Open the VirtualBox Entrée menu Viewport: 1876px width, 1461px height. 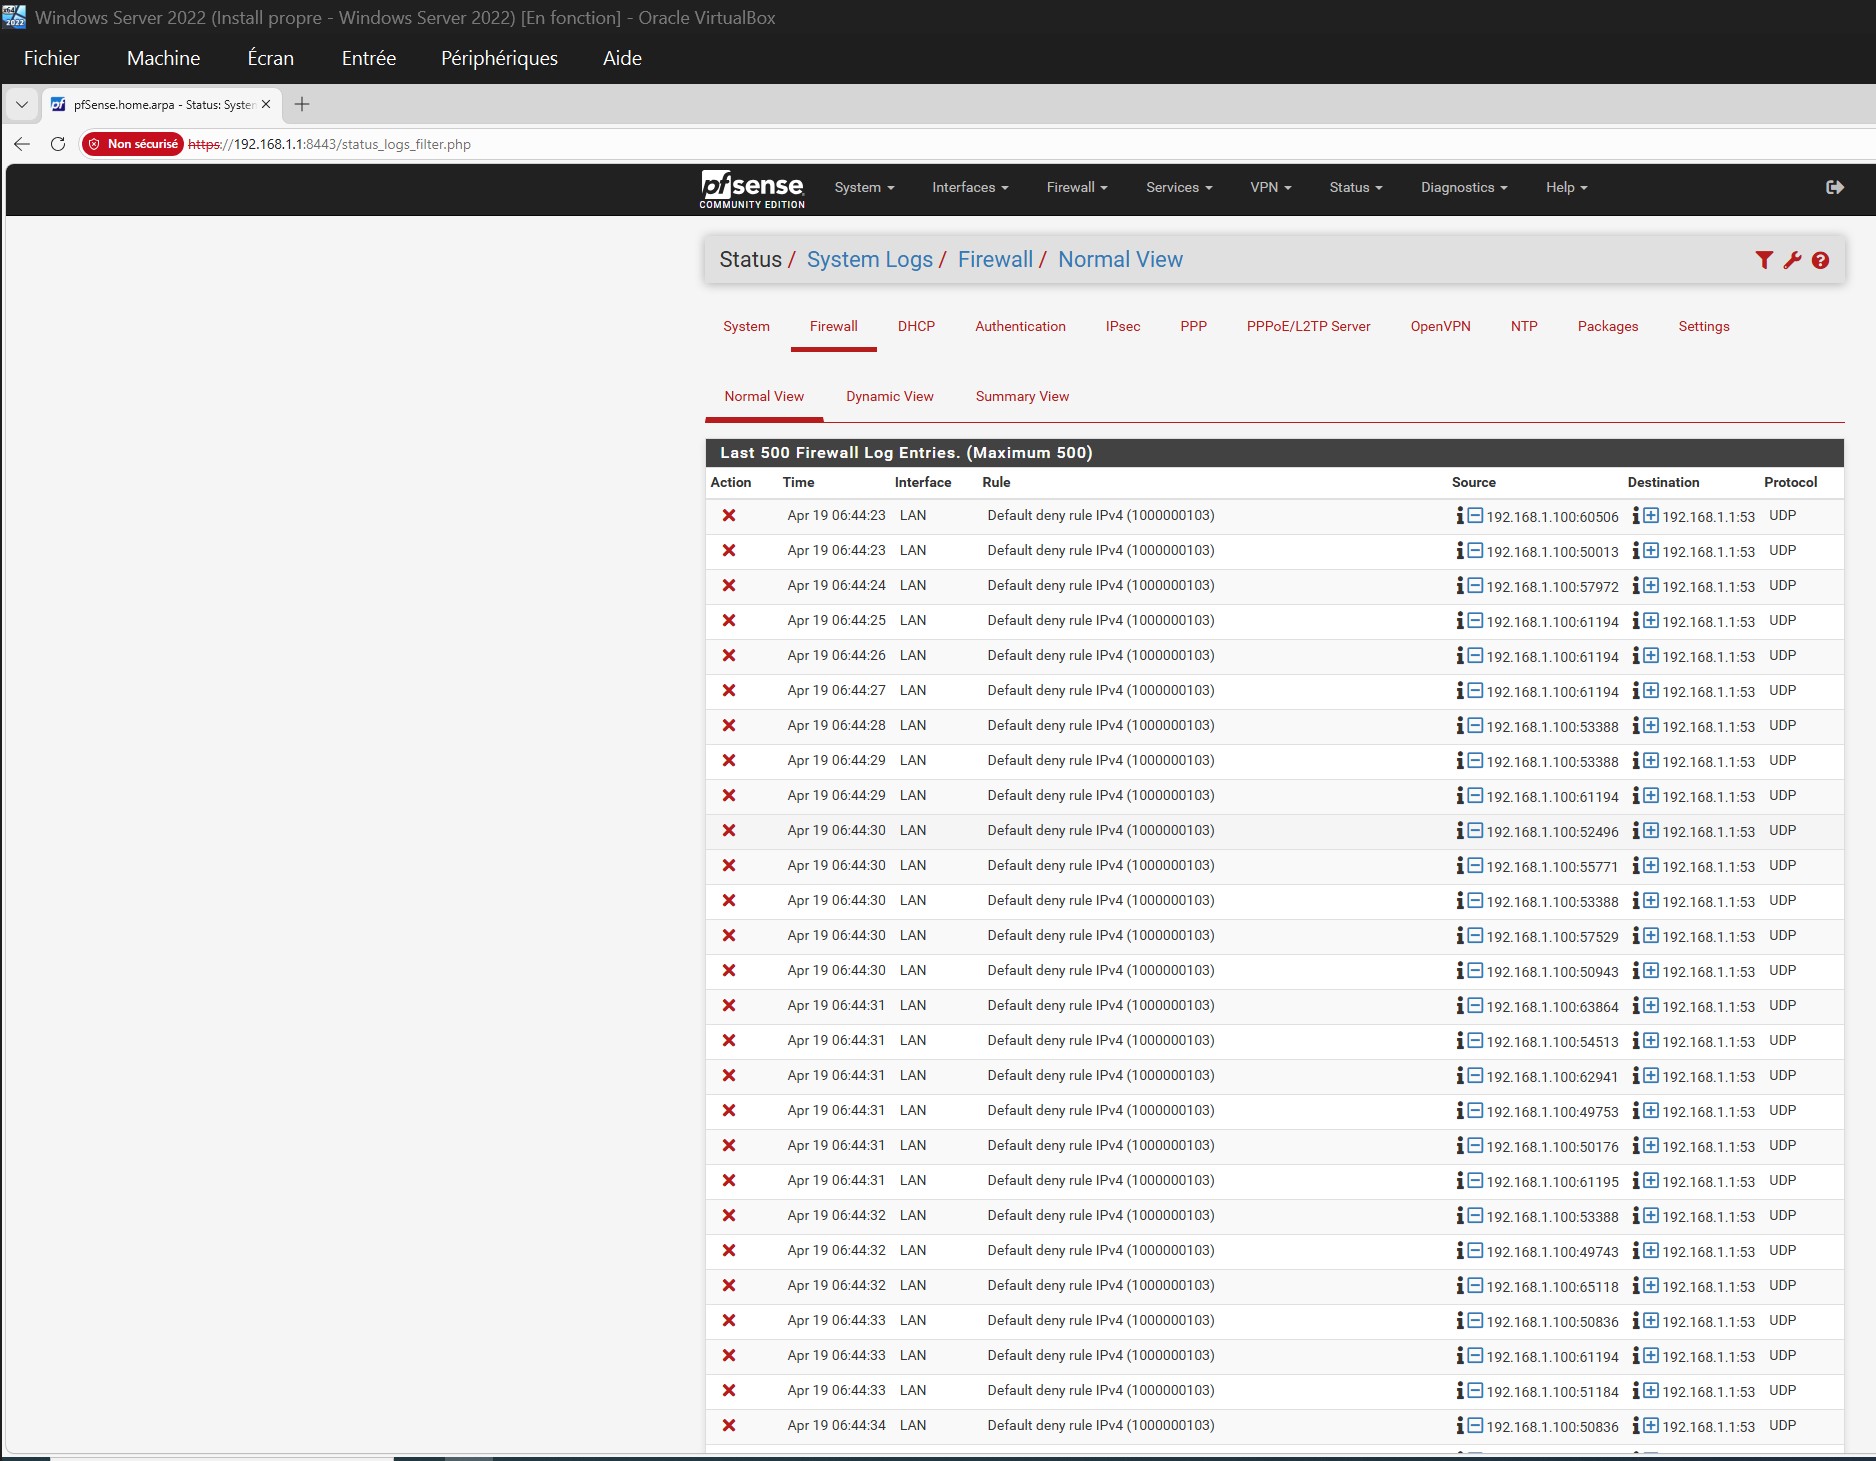(x=368, y=58)
